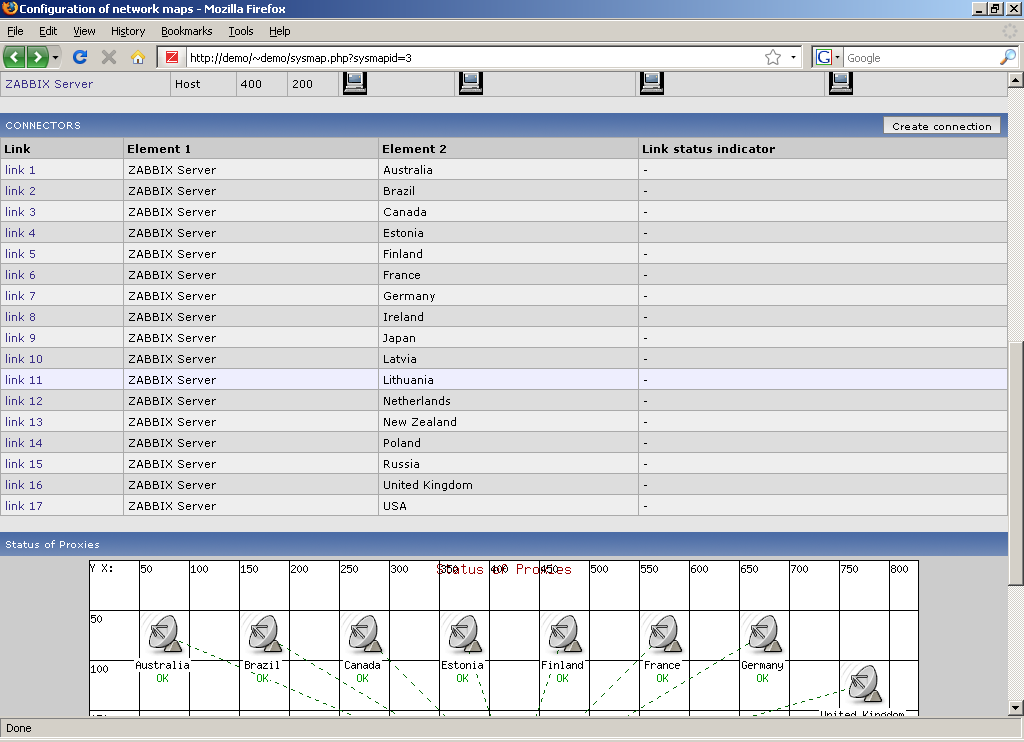Open link 14 connector

(x=24, y=443)
